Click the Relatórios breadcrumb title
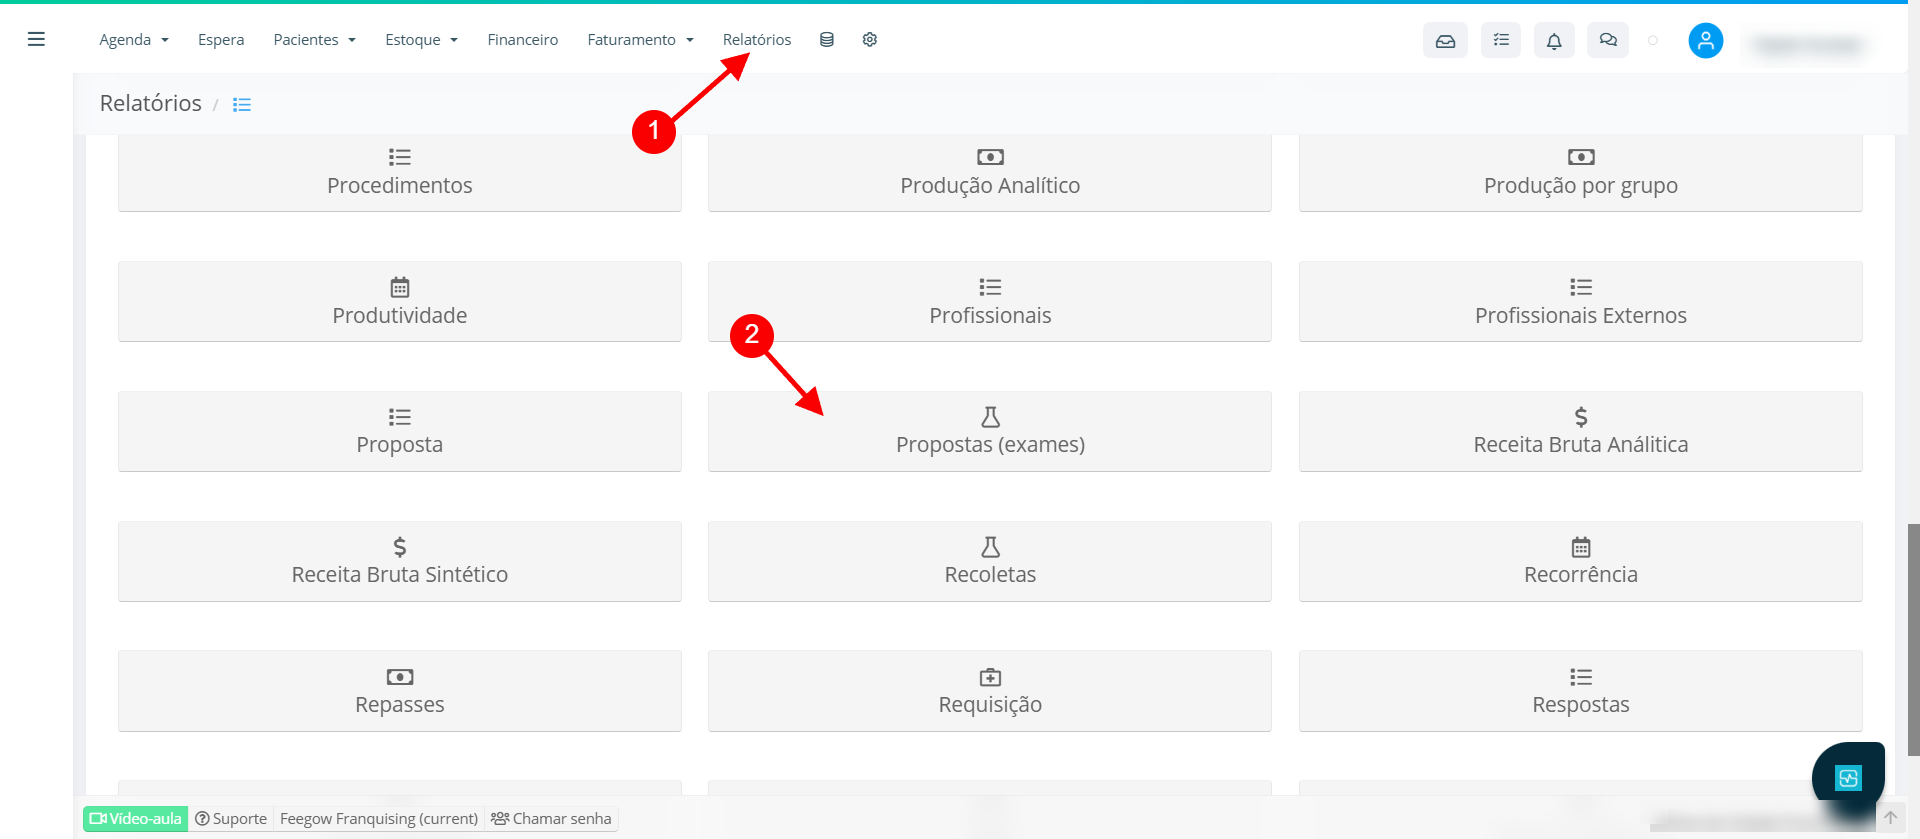1920x839 pixels. 150,103
